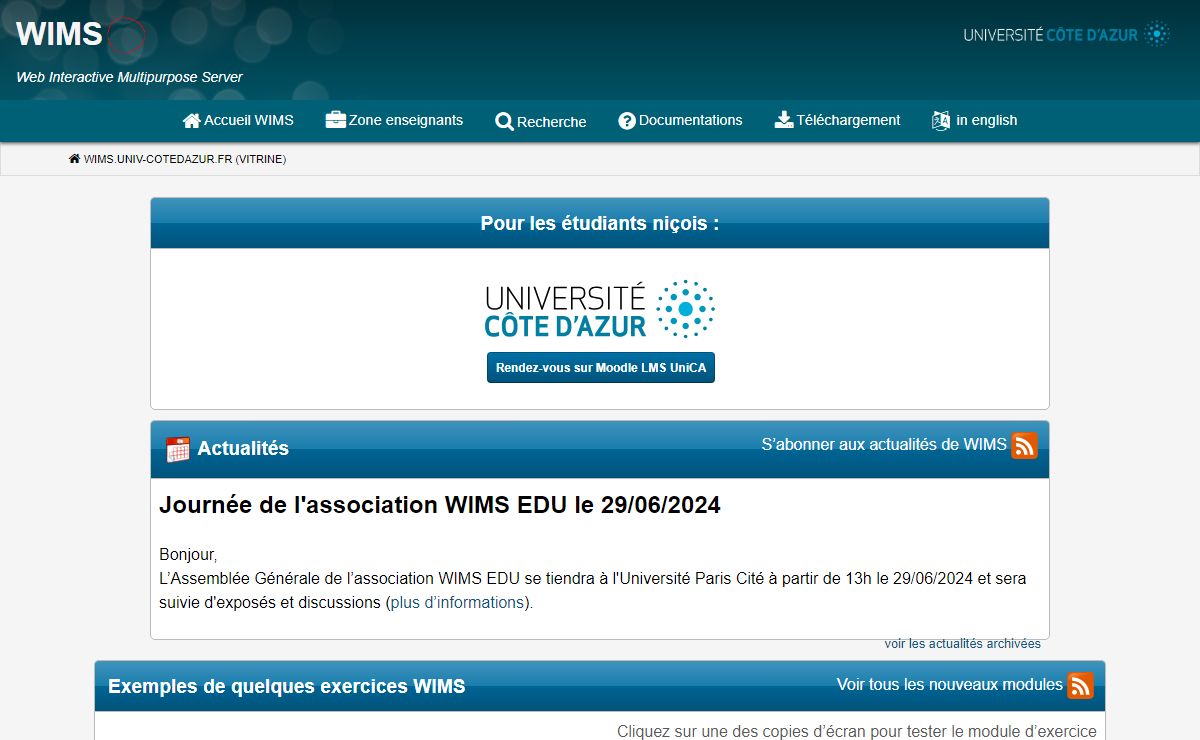
Task: Click the language translate icon
Action: pyautogui.click(x=941, y=121)
